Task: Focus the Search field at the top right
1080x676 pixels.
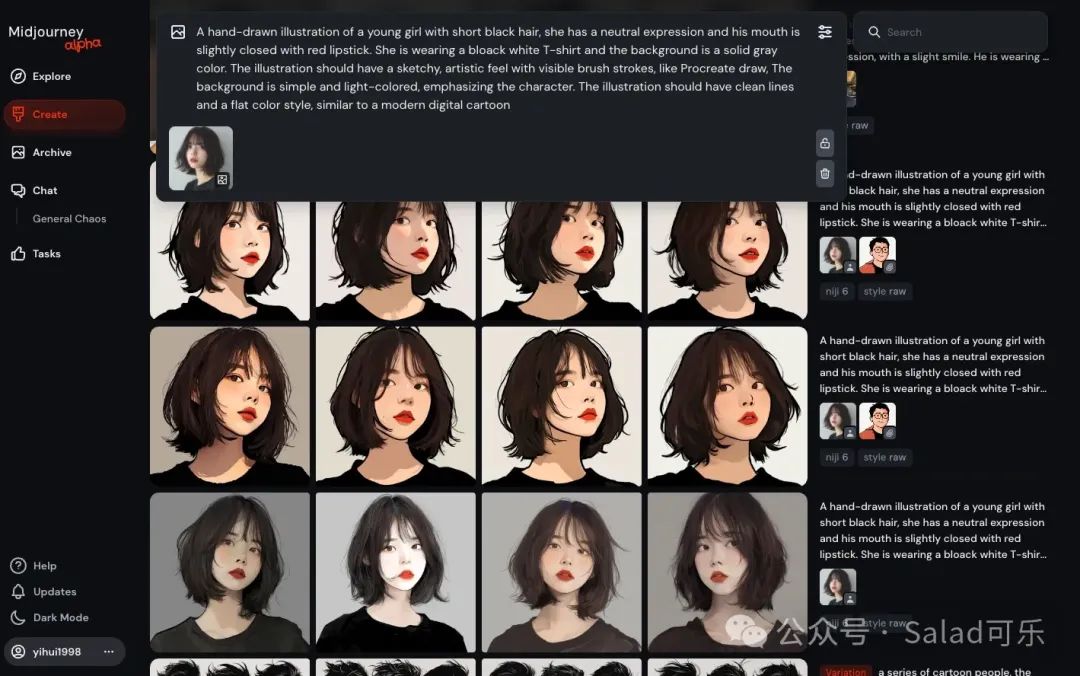Action: click(951, 32)
